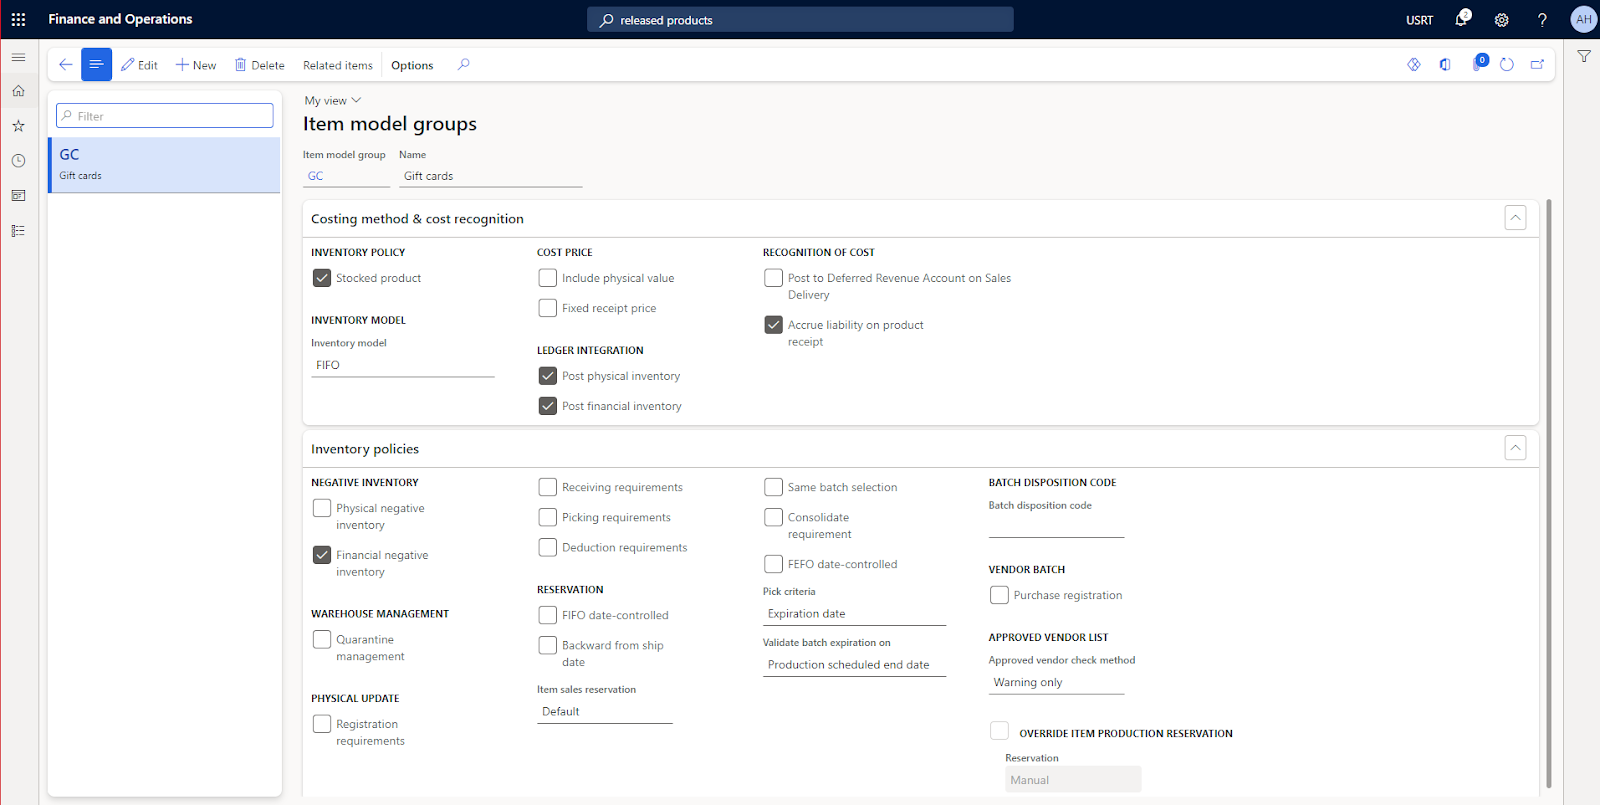
Task: Collapse the Inventory policies section
Action: point(1515,448)
